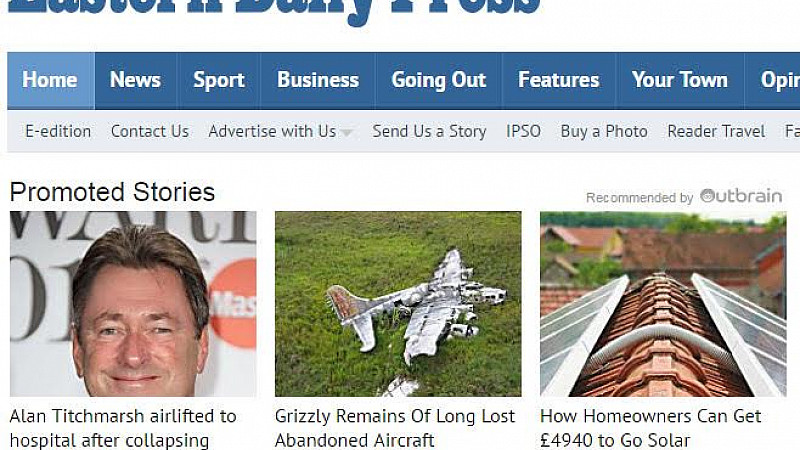
Task: Select the Business navigation tab
Action: click(x=318, y=81)
